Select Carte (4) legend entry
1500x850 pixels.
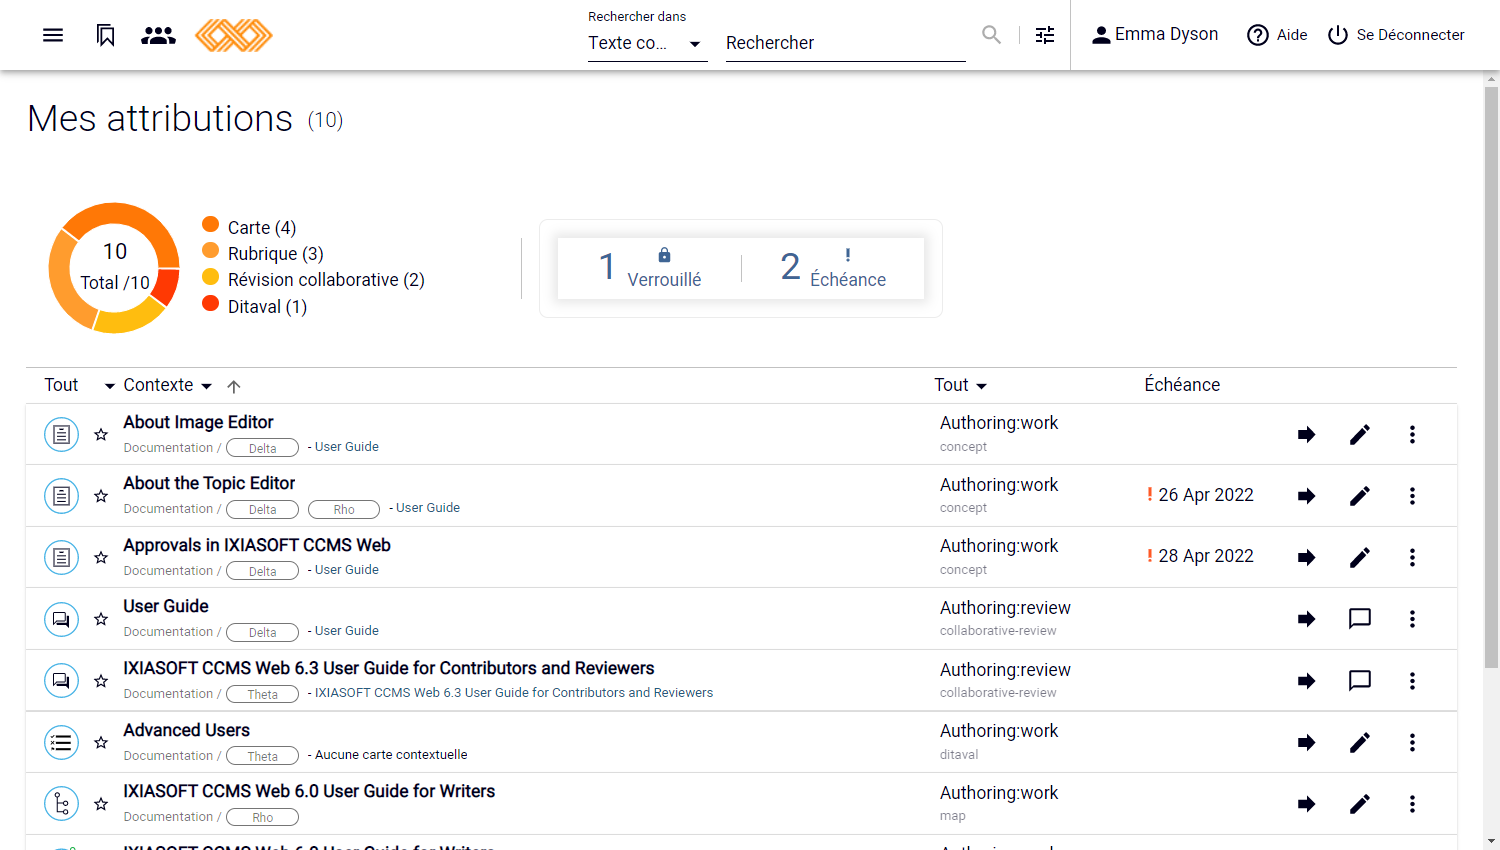249,227
